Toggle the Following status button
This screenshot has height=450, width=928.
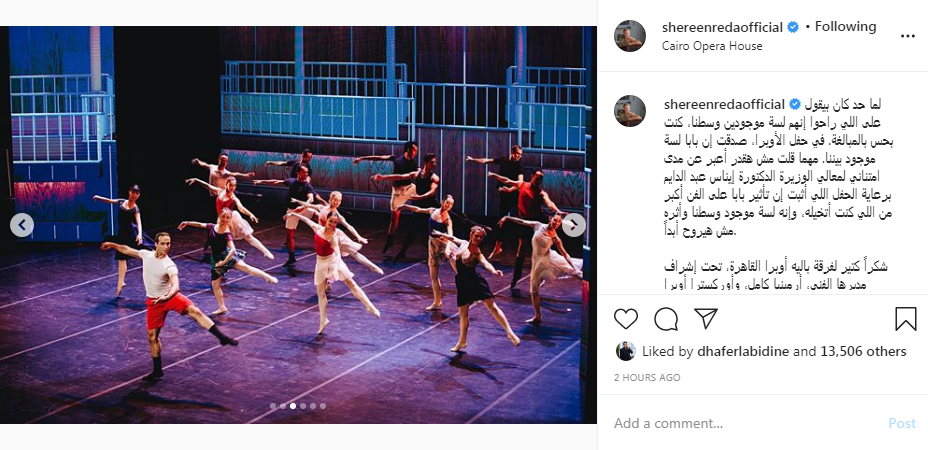point(846,27)
